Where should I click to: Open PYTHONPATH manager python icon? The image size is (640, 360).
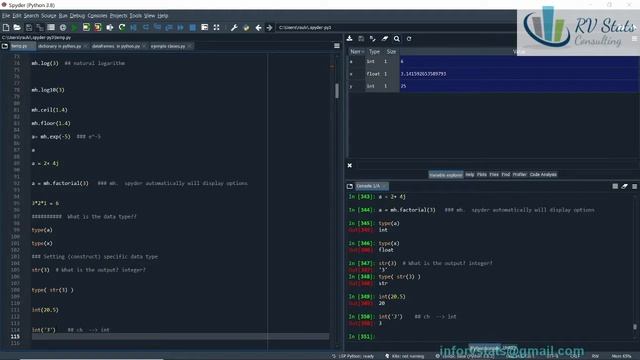(246, 27)
